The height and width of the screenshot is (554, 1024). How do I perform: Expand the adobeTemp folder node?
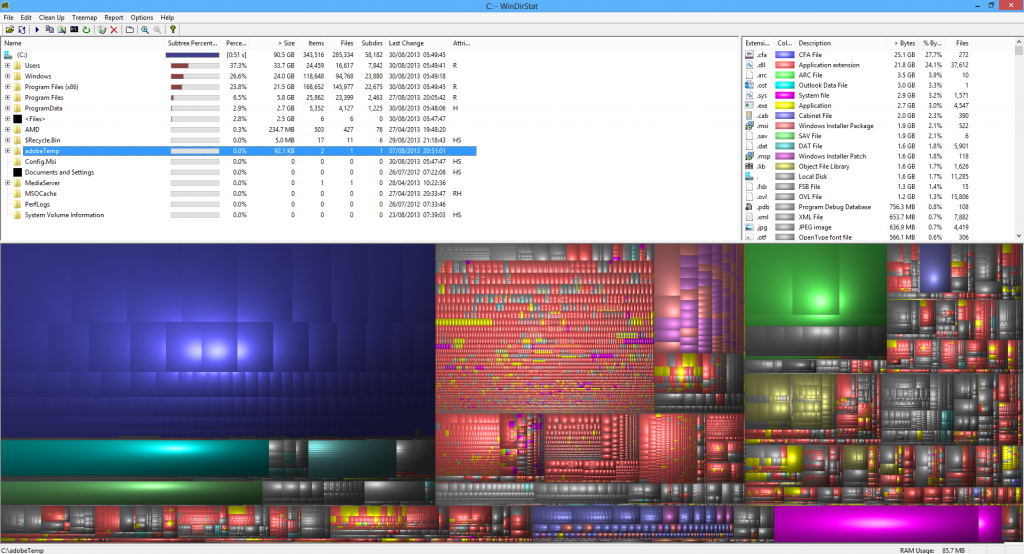point(8,151)
